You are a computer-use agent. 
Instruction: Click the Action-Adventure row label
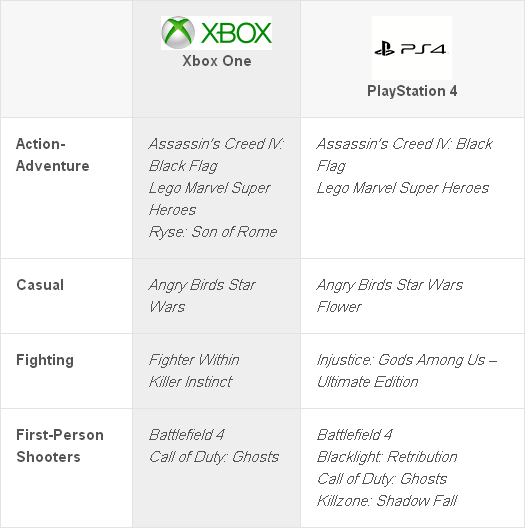click(x=53, y=155)
